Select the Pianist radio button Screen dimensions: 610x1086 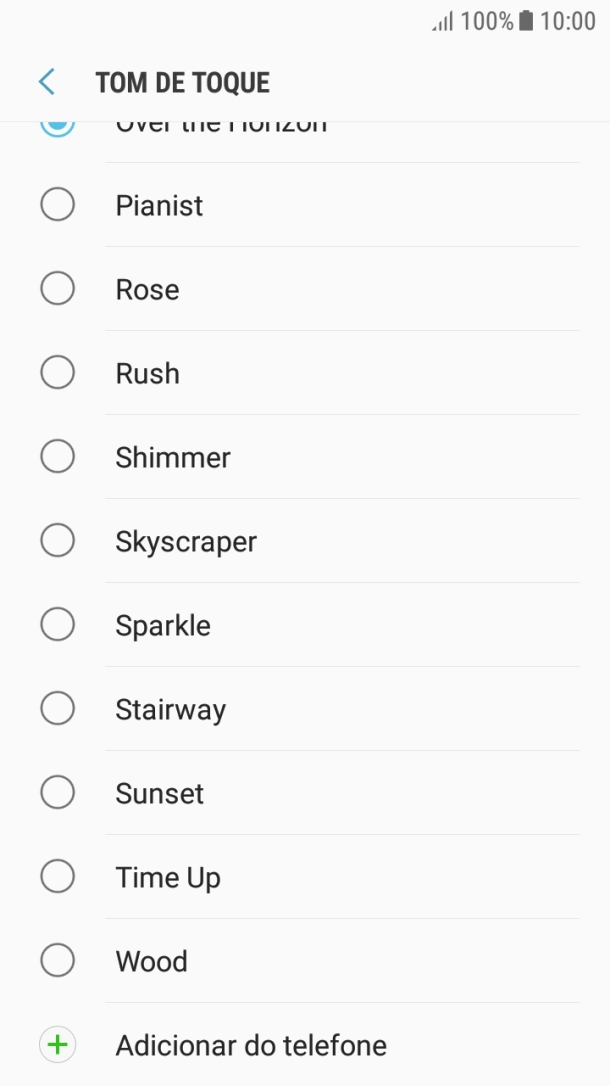coord(57,205)
